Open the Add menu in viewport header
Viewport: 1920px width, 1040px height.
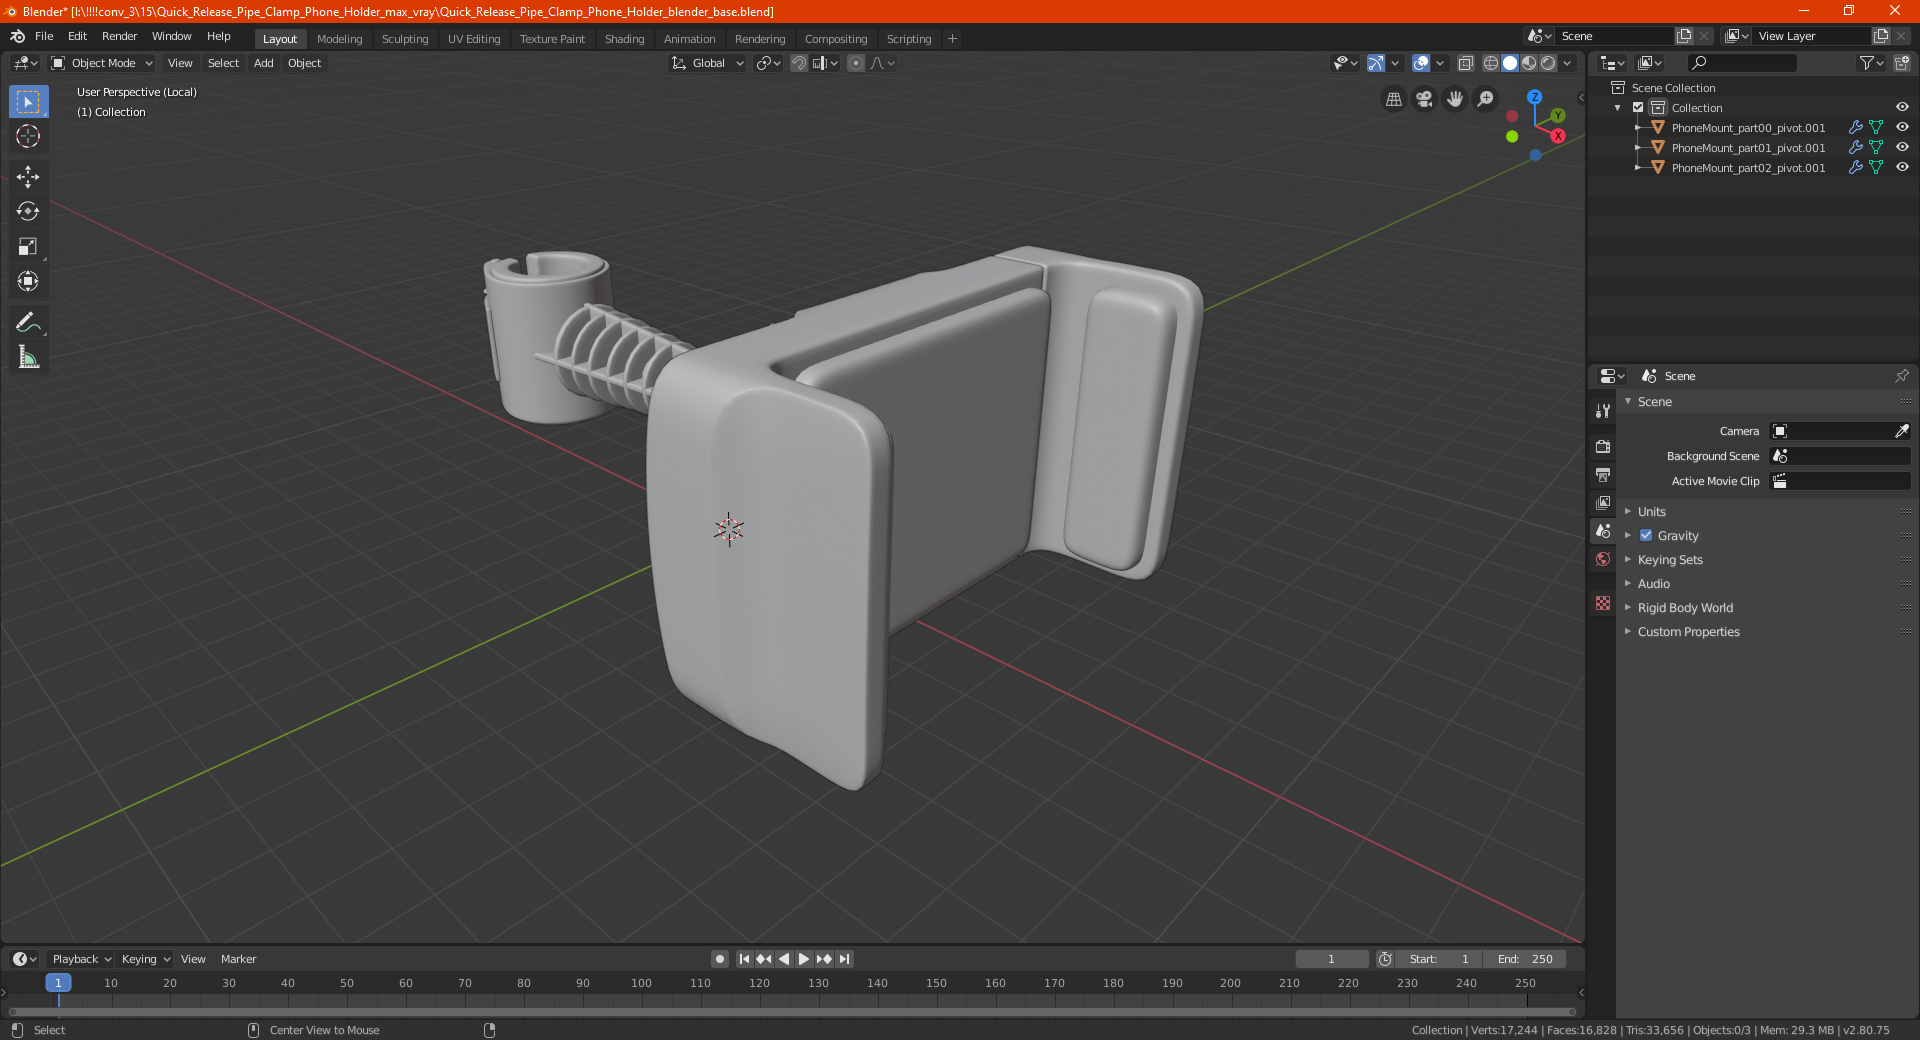tap(263, 63)
